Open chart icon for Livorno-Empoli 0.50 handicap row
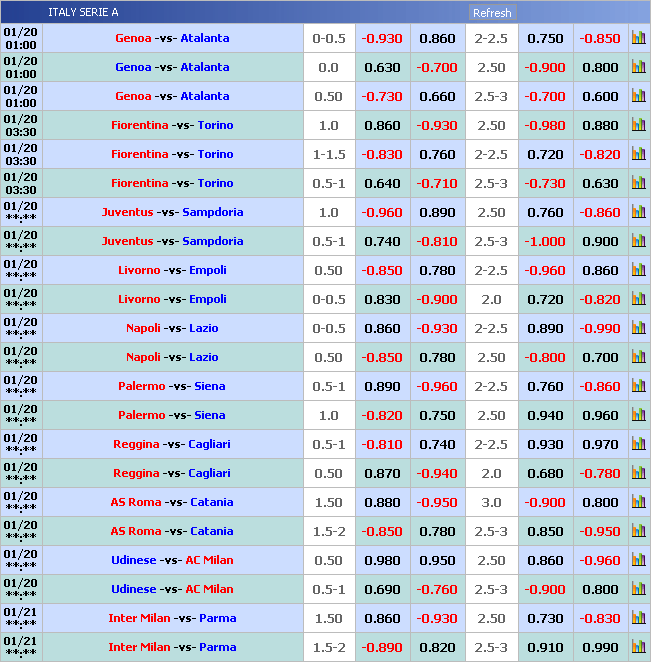 (638, 270)
